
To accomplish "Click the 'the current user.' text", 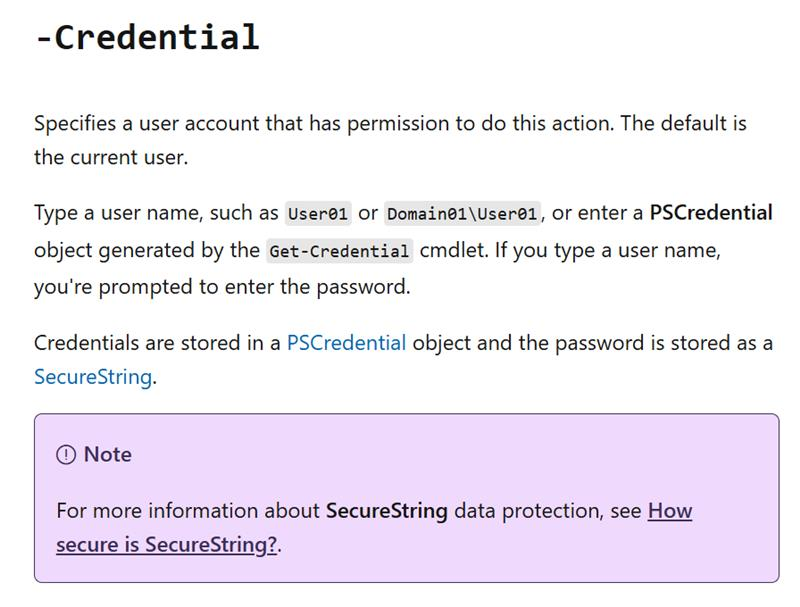I will pos(111,158).
